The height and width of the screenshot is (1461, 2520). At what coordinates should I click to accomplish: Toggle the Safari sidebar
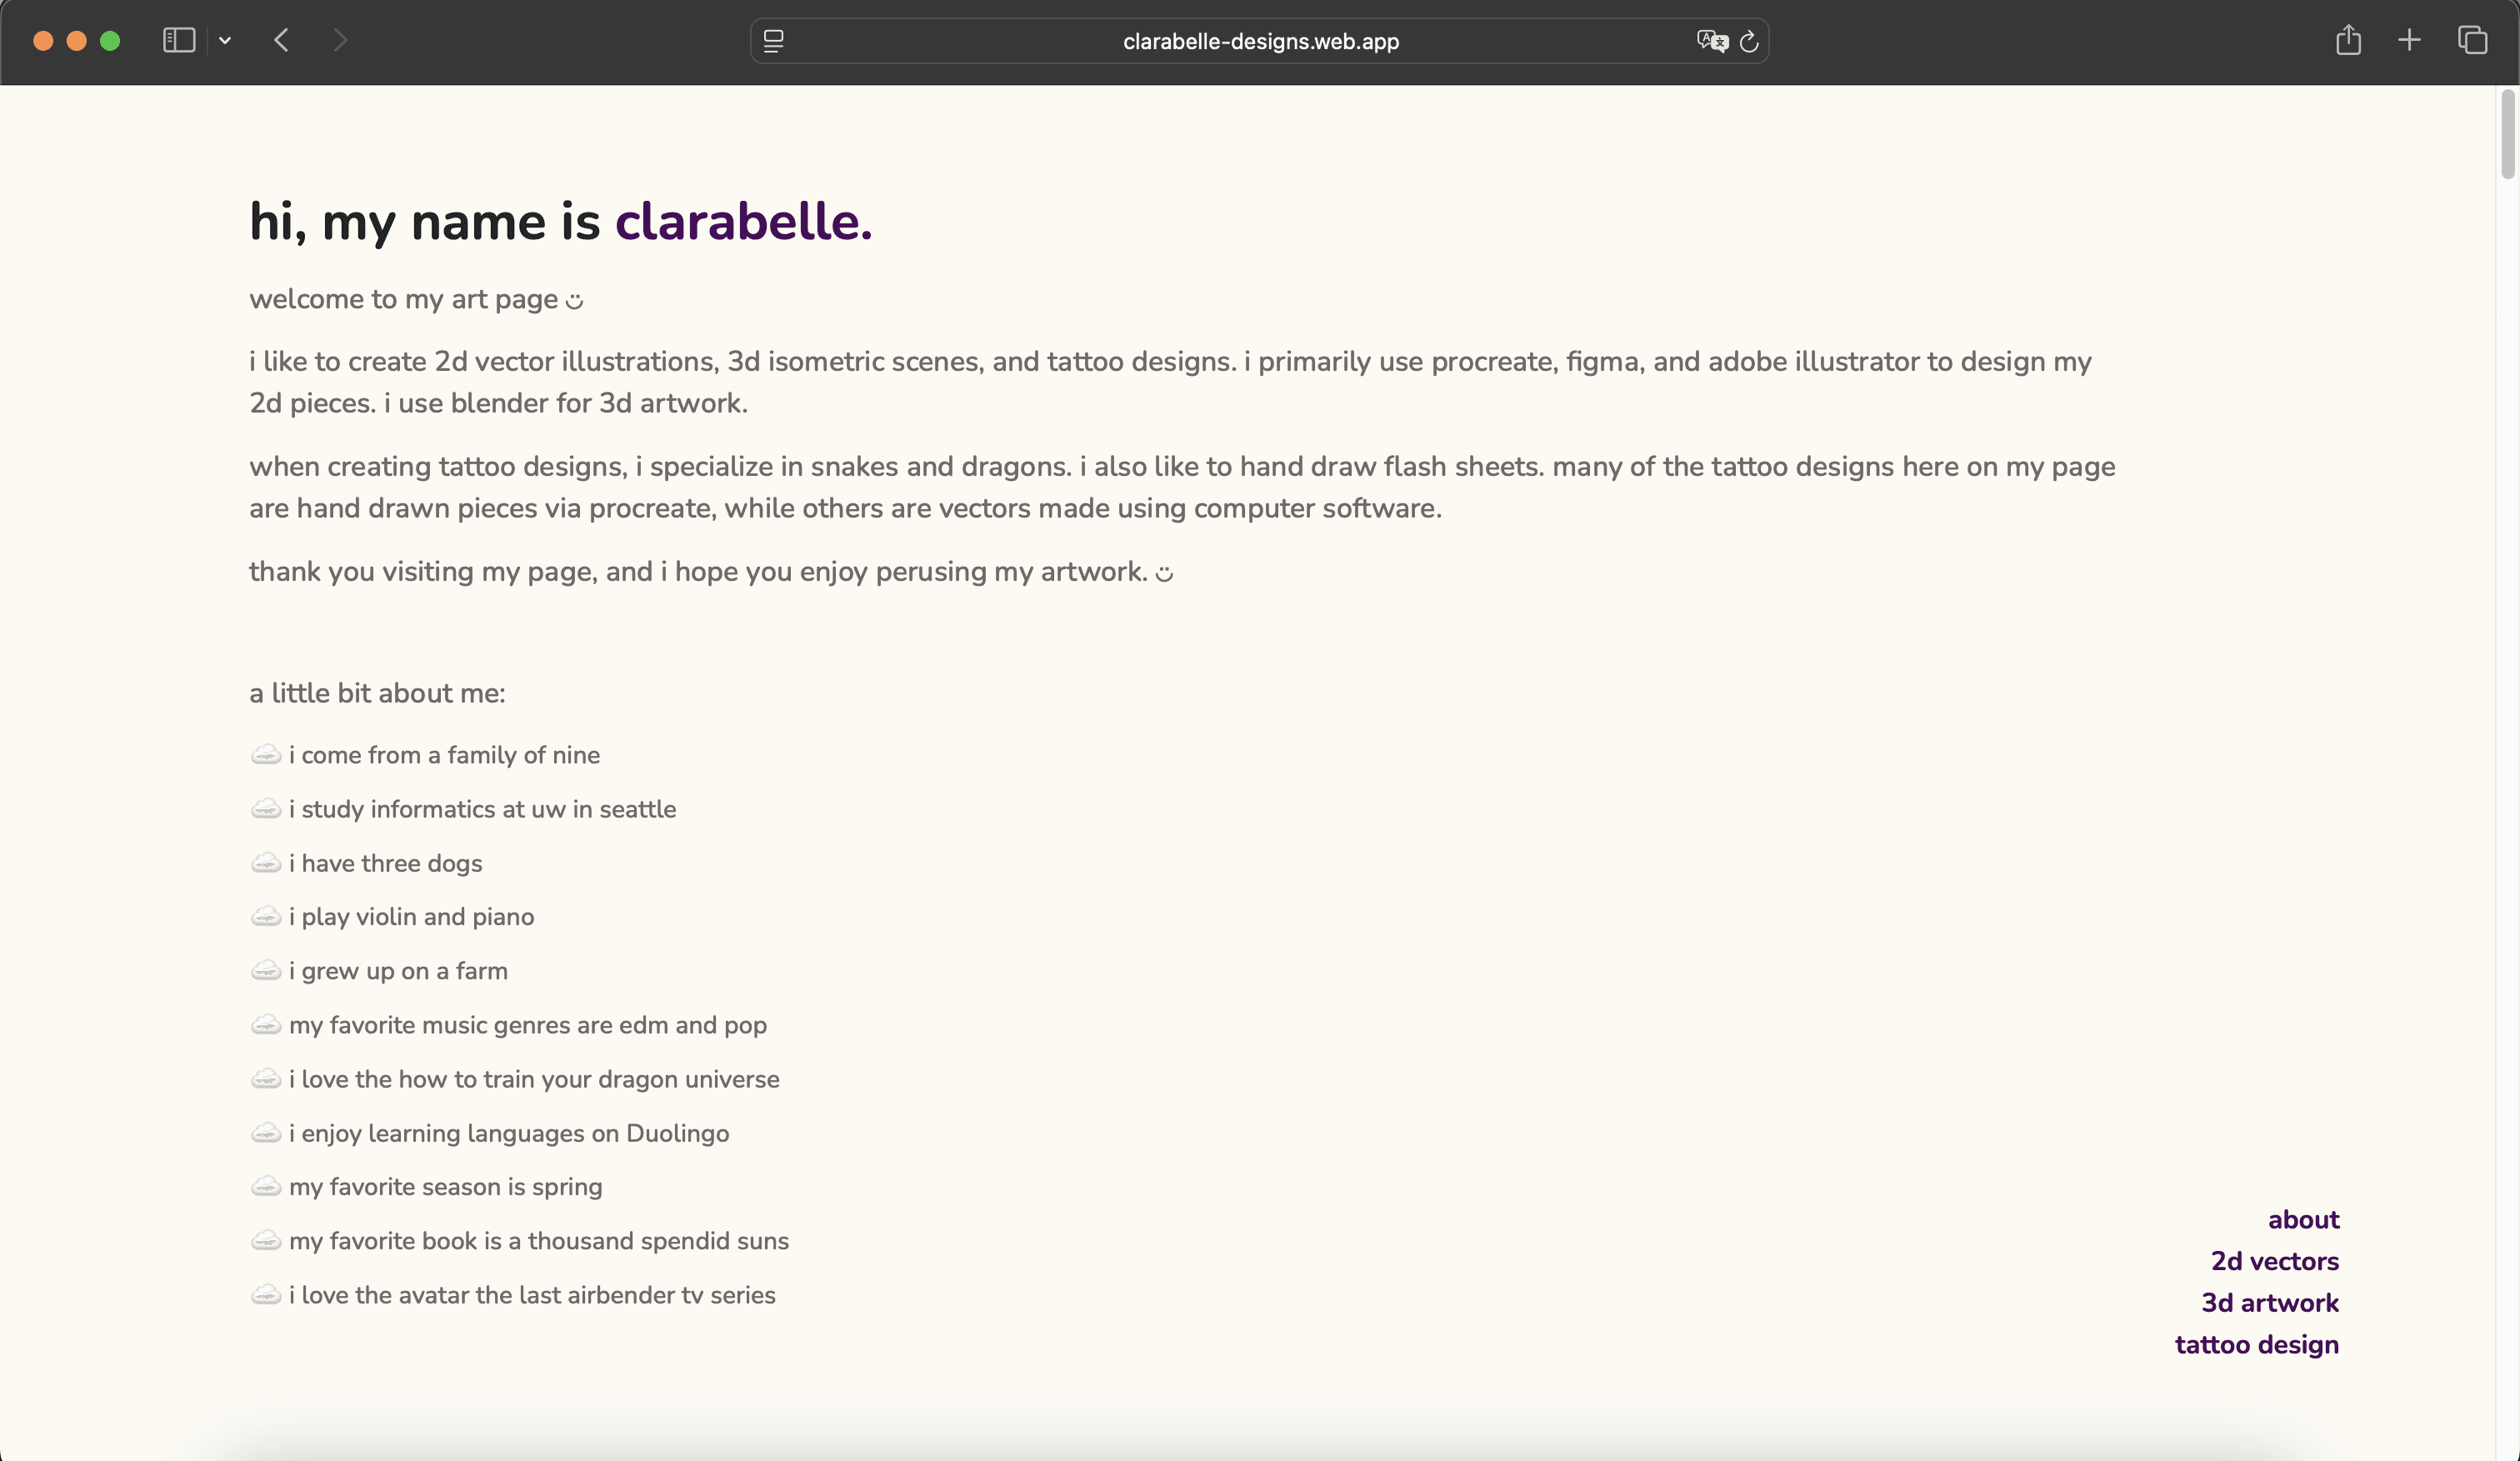coord(179,41)
